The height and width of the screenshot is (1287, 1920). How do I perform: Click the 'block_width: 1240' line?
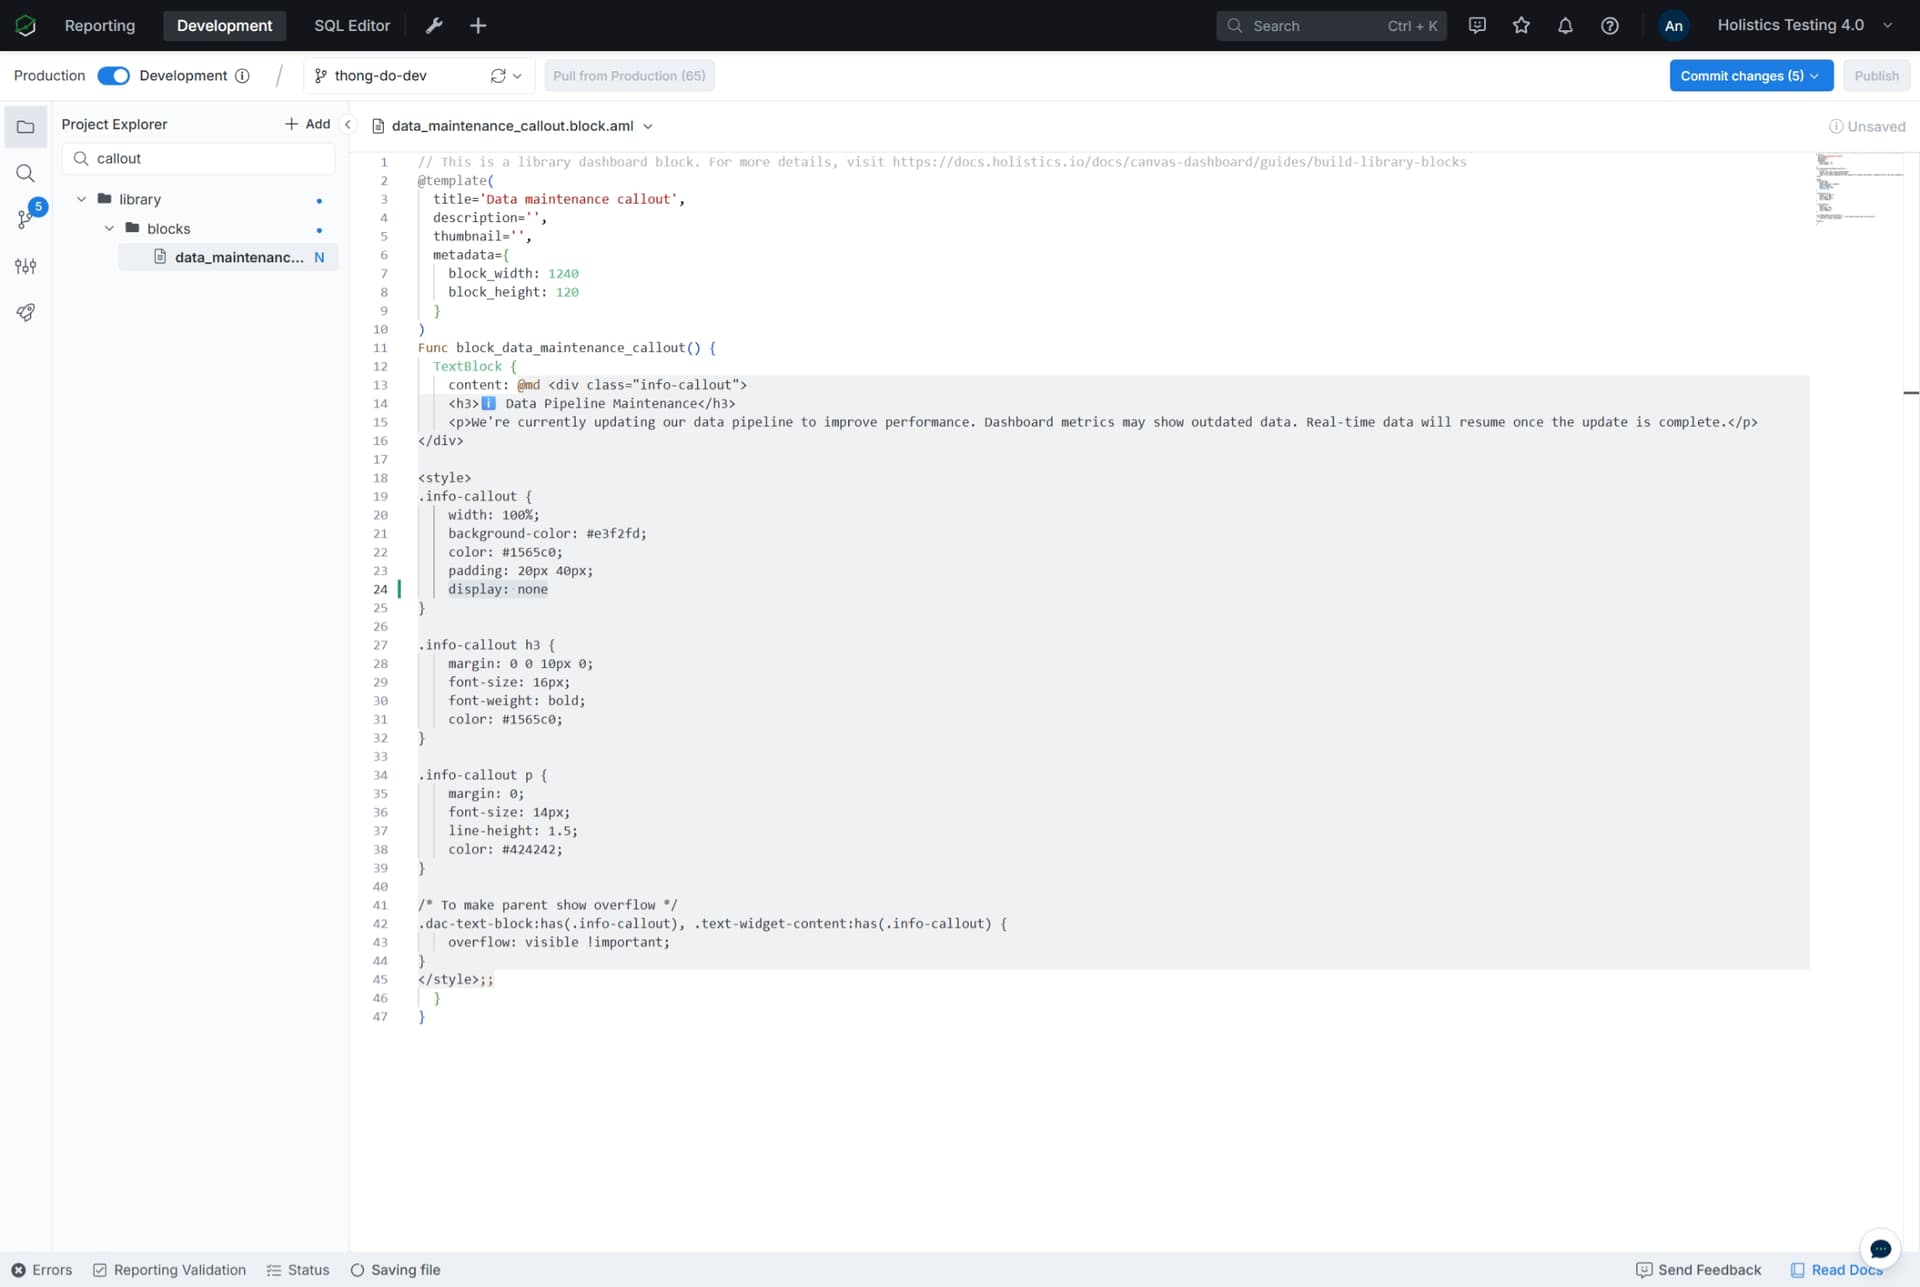click(x=513, y=273)
